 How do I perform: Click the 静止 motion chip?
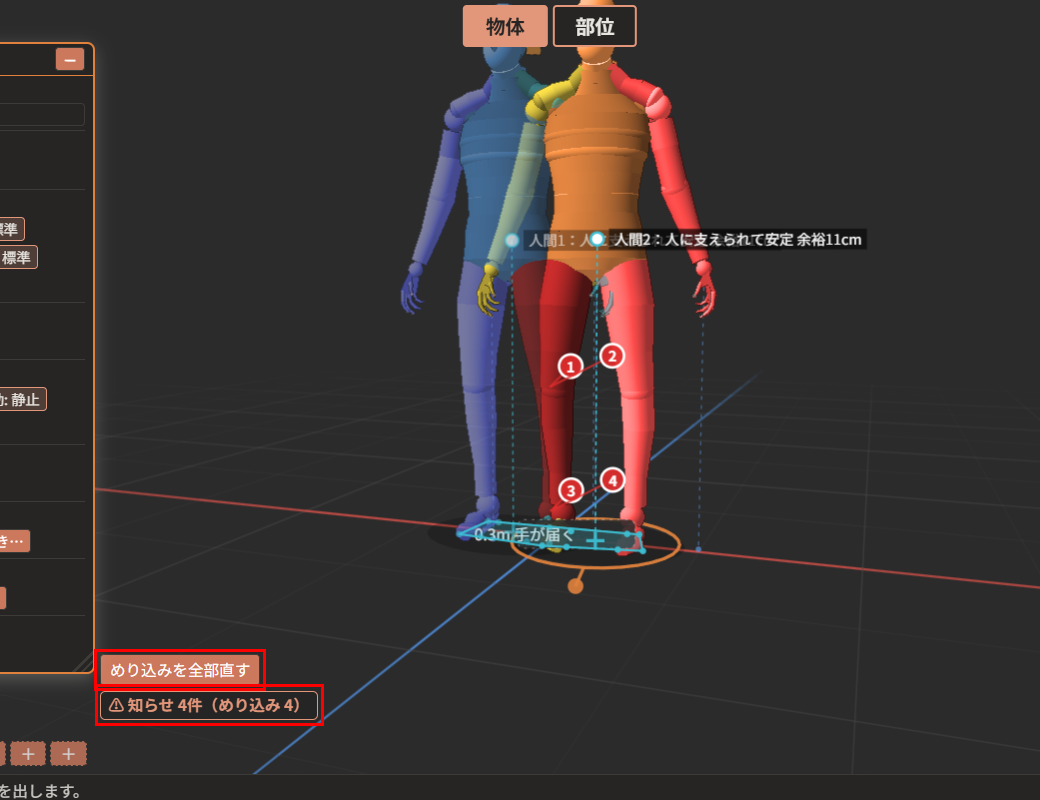click(x=22, y=399)
